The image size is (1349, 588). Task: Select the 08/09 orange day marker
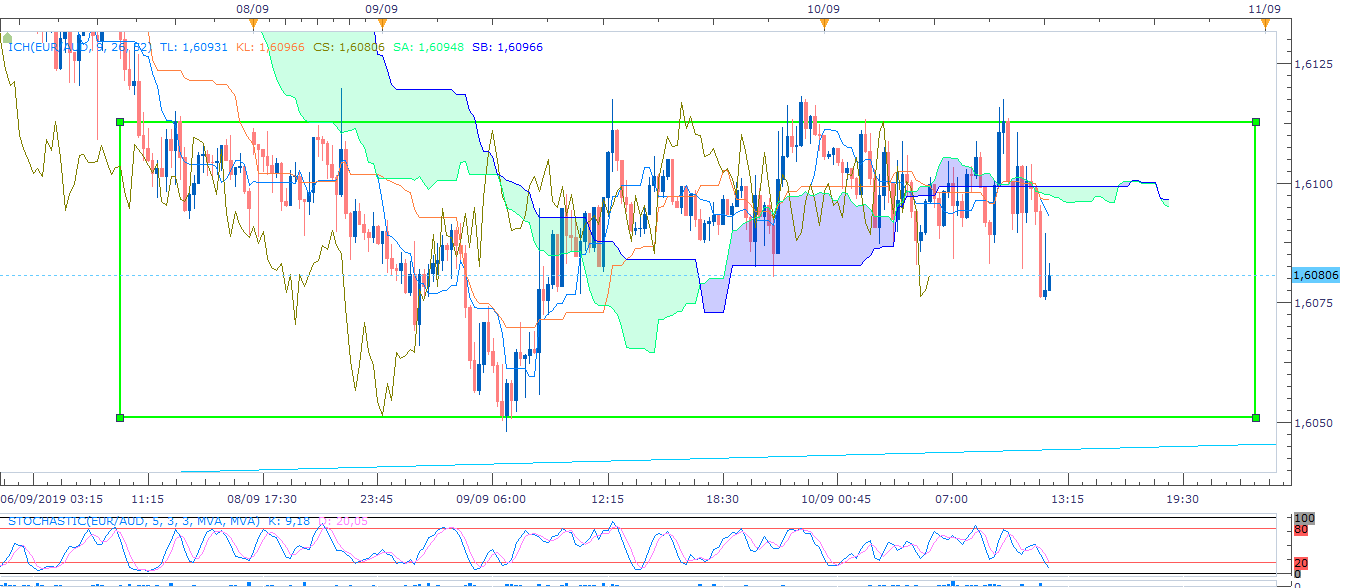254,23
